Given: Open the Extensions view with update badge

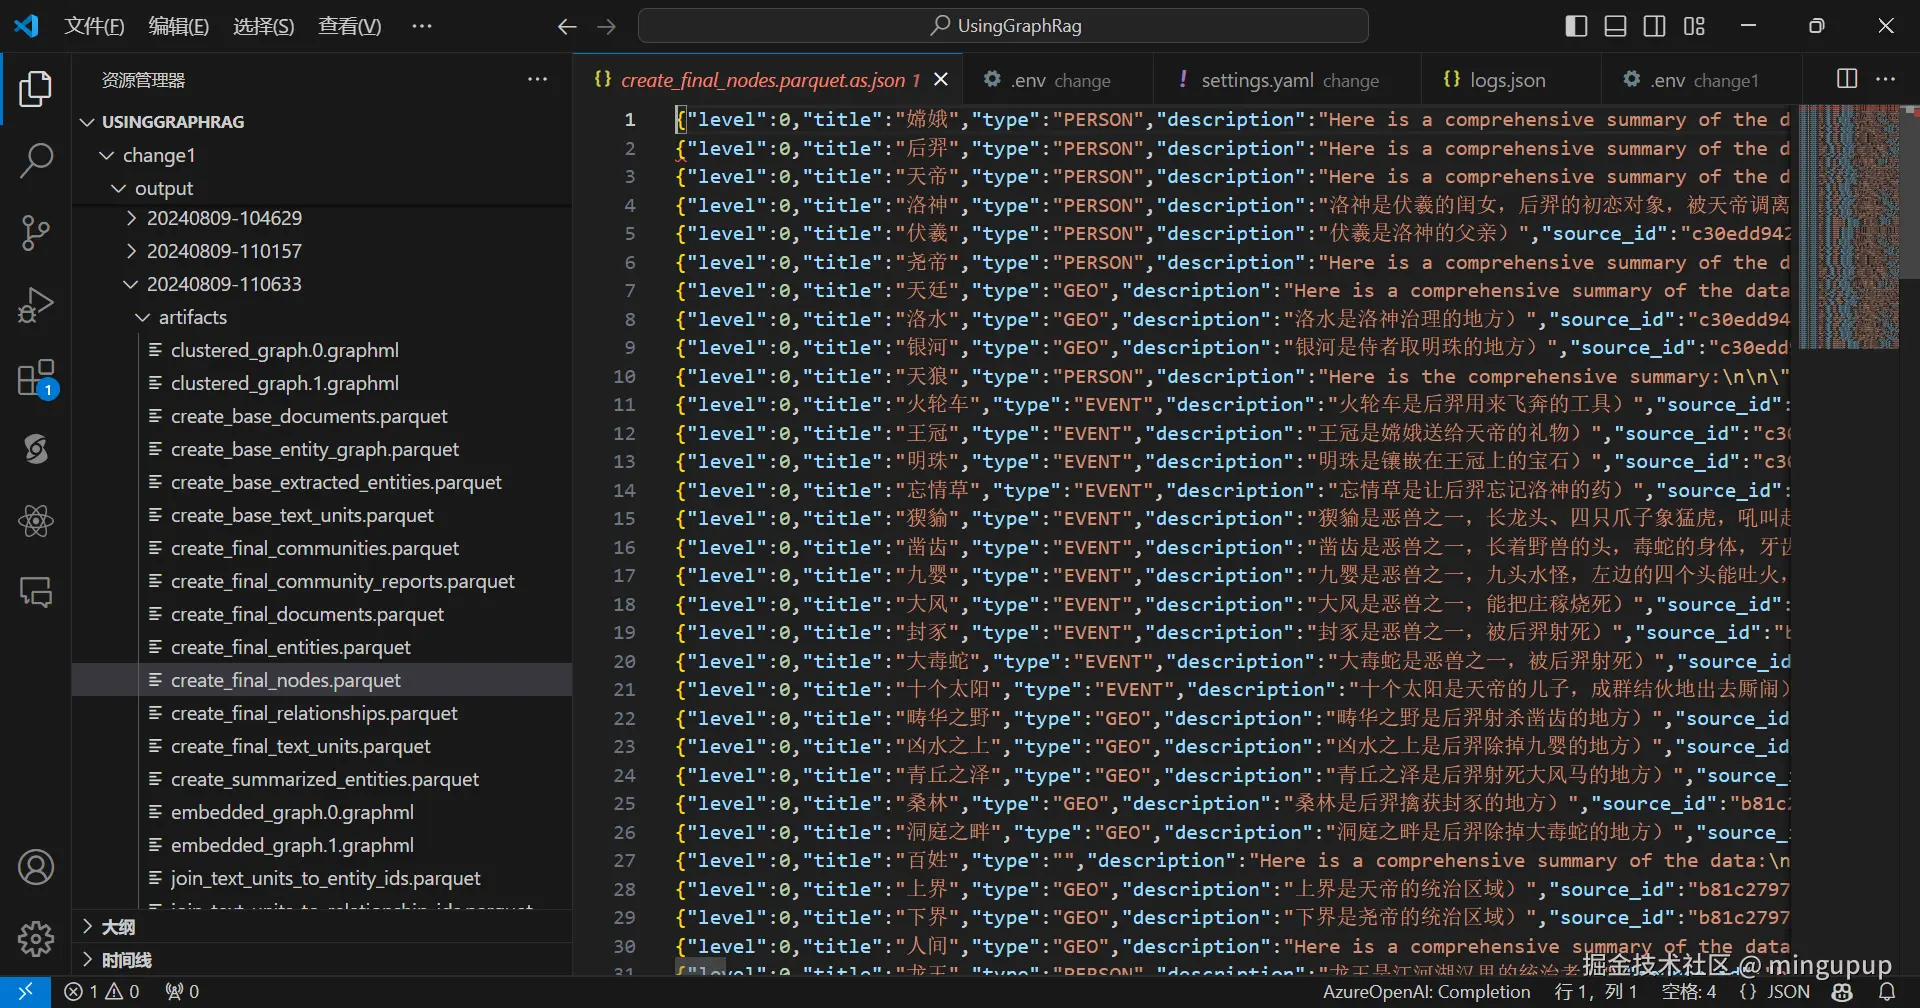Looking at the screenshot, I should pos(36,379).
